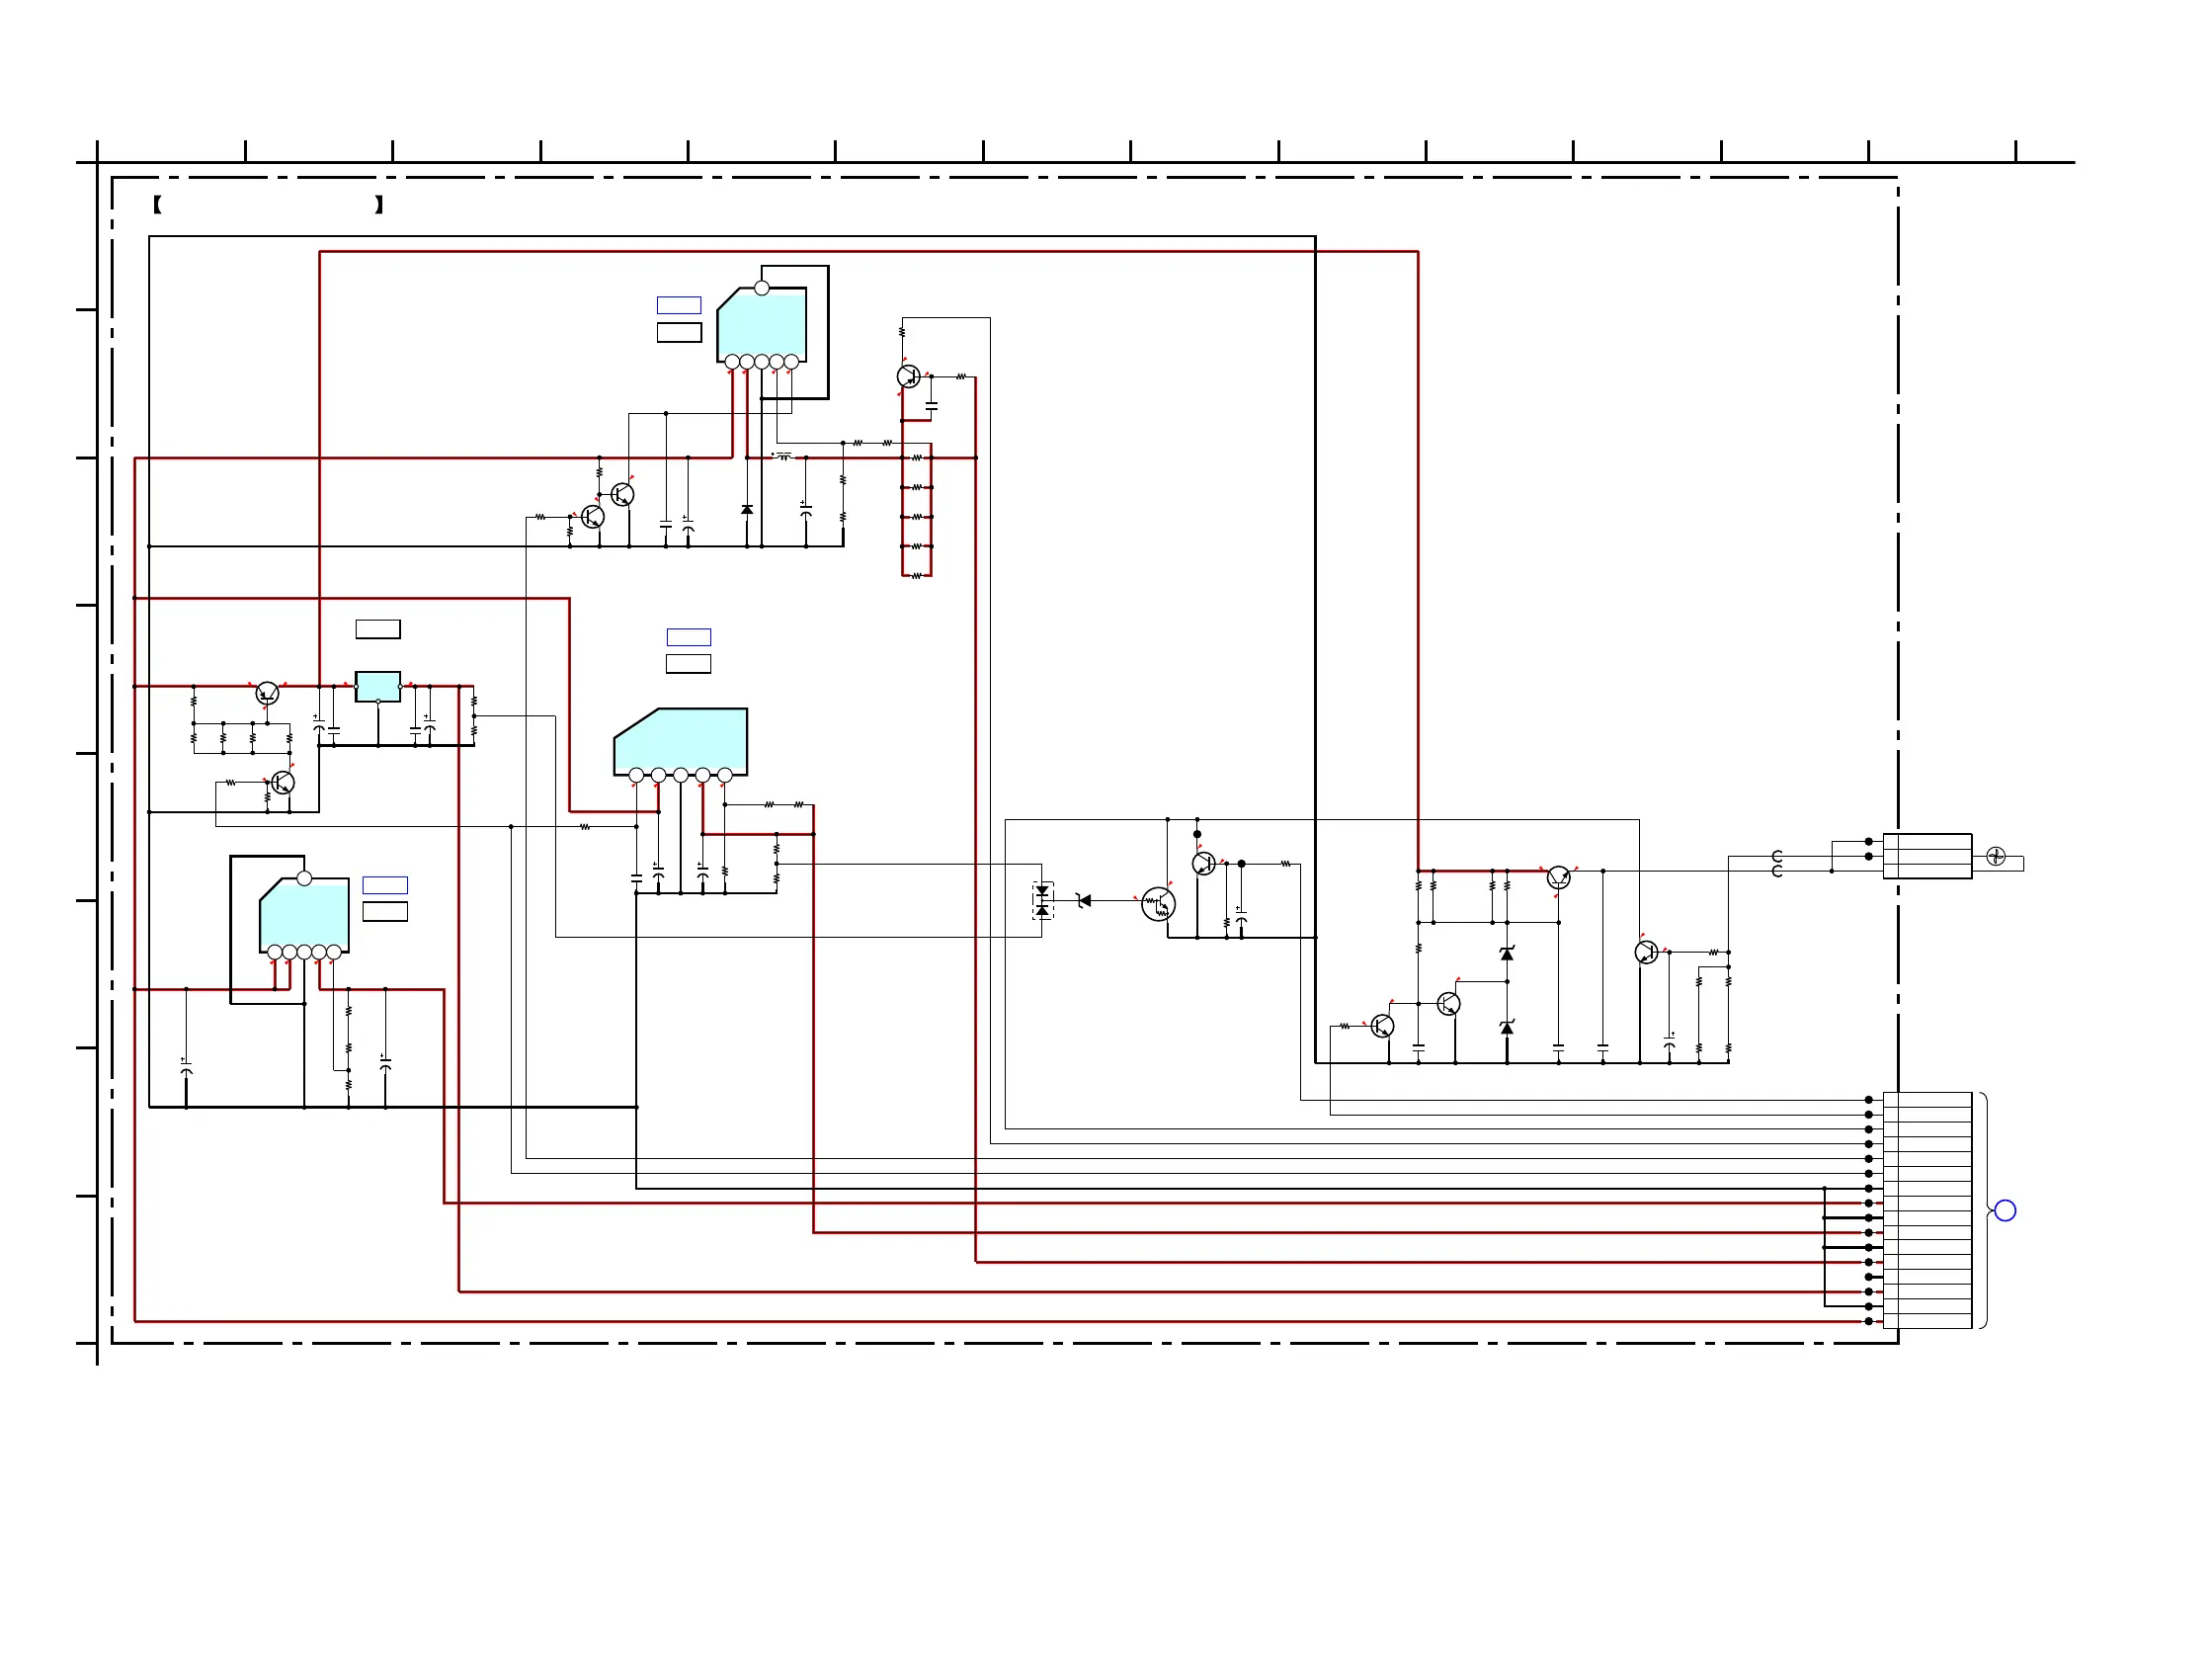
Task: Click blue-outlined label box above center IC
Action: [x=688, y=637]
